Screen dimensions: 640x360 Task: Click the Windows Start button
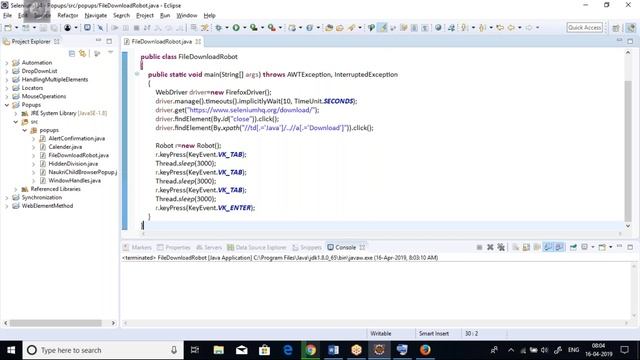coord(11,350)
